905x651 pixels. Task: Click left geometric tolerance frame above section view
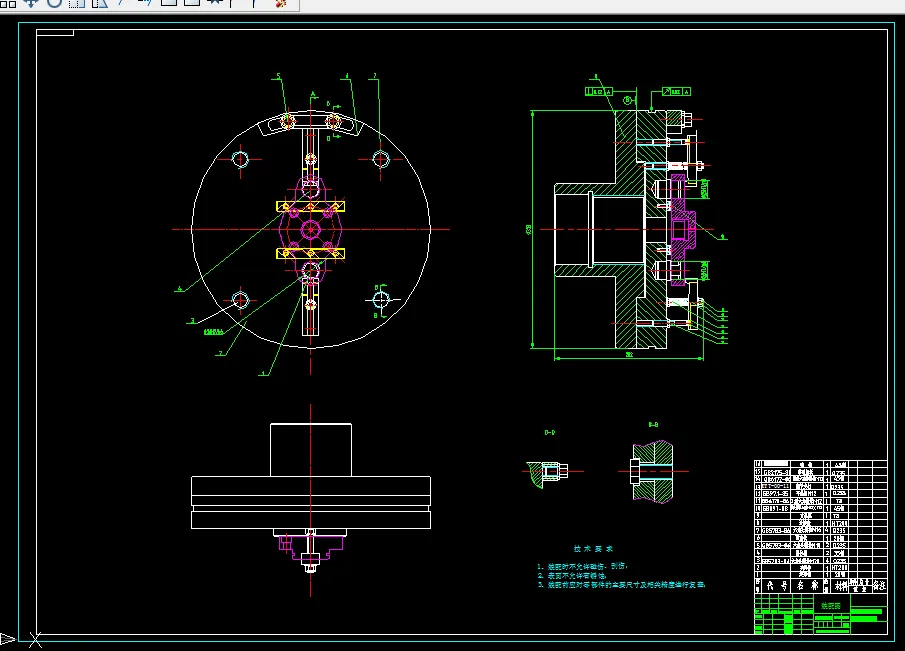tap(599, 92)
